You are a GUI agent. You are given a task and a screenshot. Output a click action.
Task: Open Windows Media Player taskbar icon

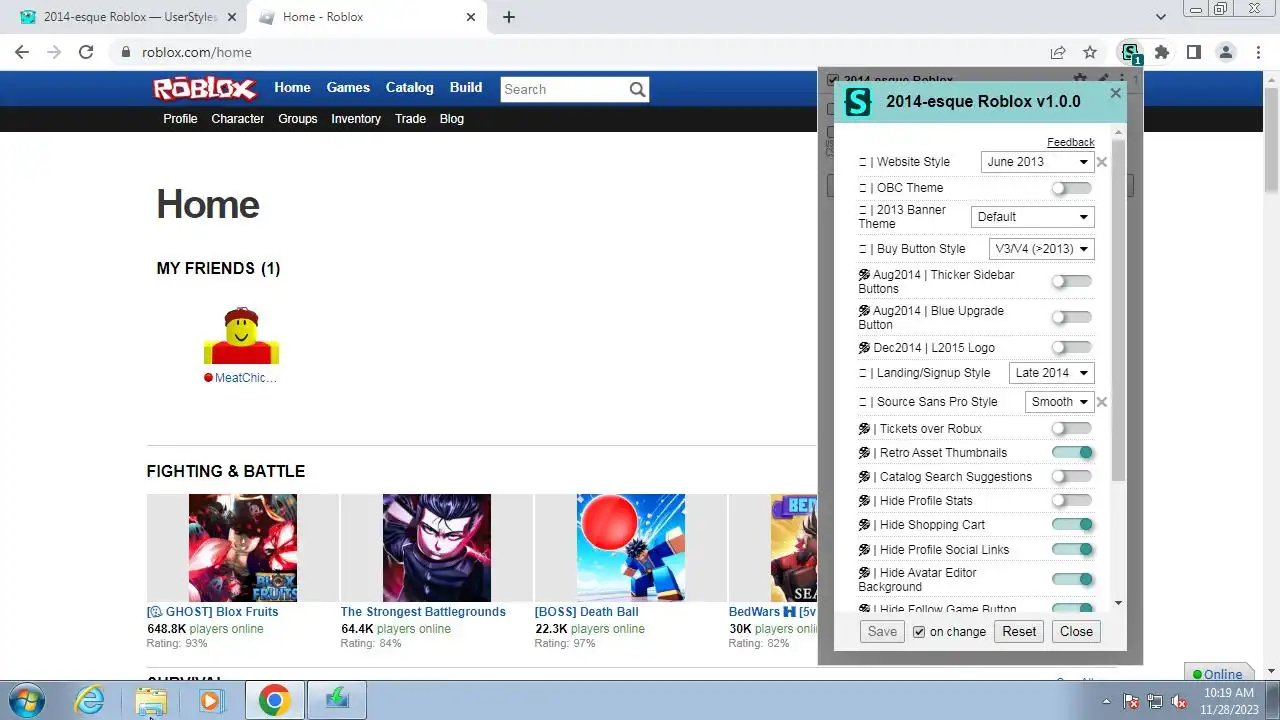click(x=211, y=700)
